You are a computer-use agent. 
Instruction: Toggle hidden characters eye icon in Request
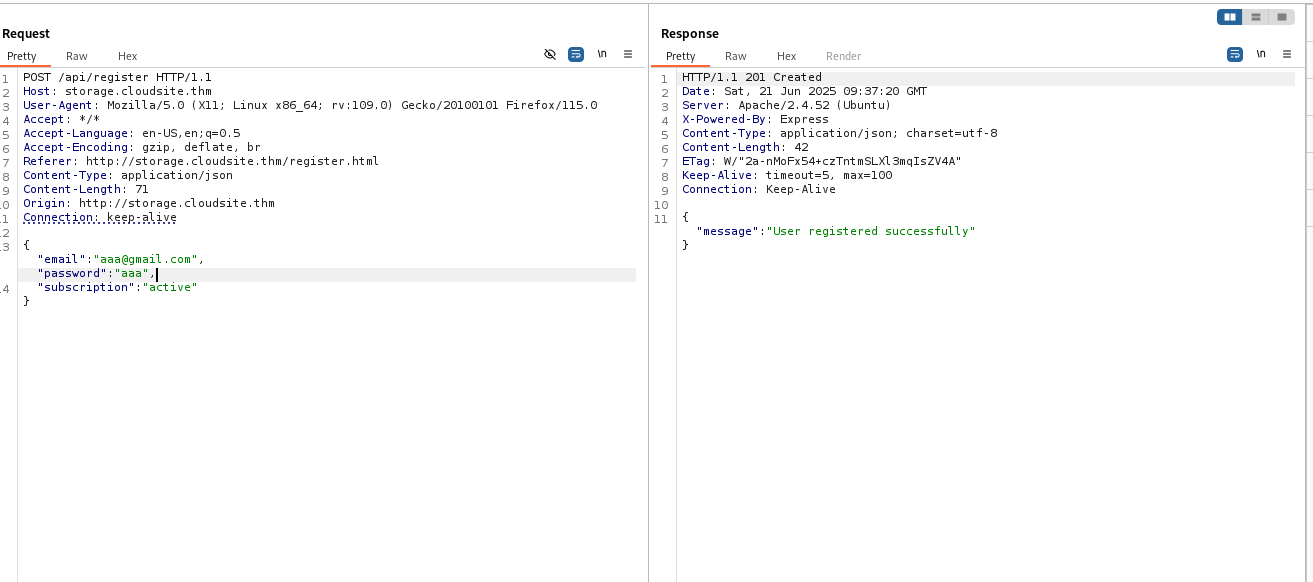[550, 55]
